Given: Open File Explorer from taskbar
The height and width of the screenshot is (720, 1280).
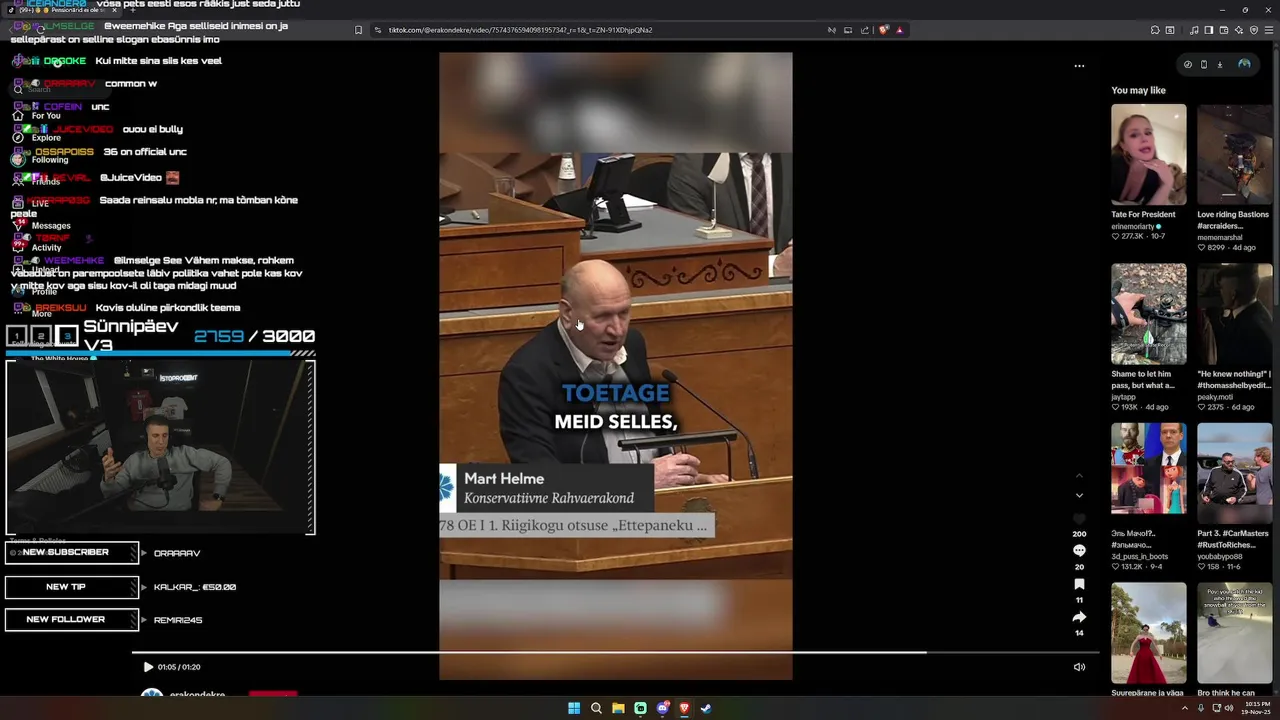Looking at the screenshot, I should 618,708.
